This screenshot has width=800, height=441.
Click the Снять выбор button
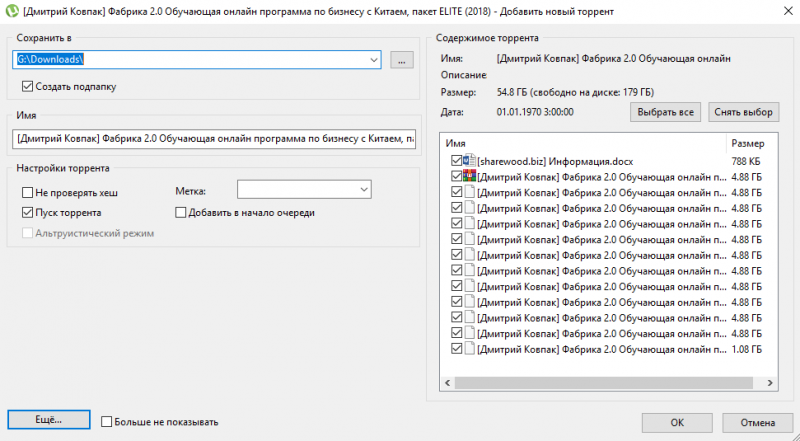[743, 112]
